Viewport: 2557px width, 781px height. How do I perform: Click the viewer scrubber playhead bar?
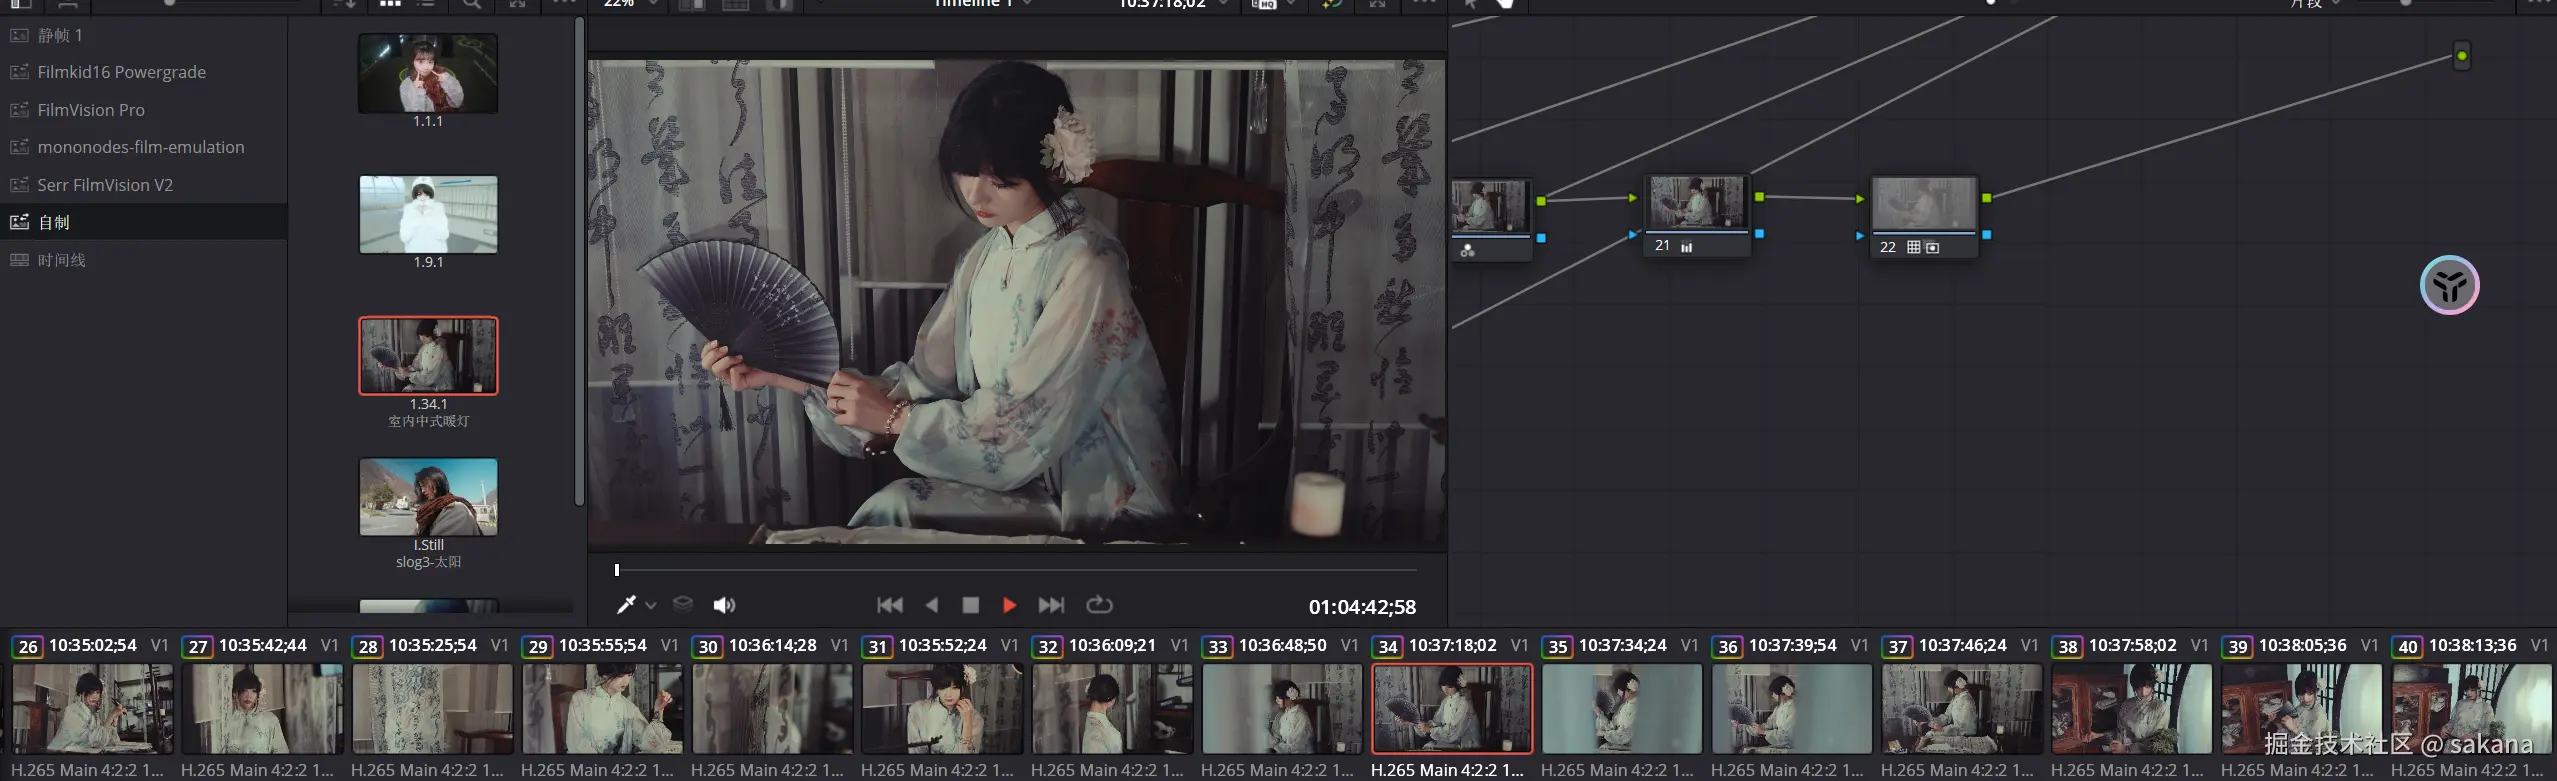pos(617,570)
